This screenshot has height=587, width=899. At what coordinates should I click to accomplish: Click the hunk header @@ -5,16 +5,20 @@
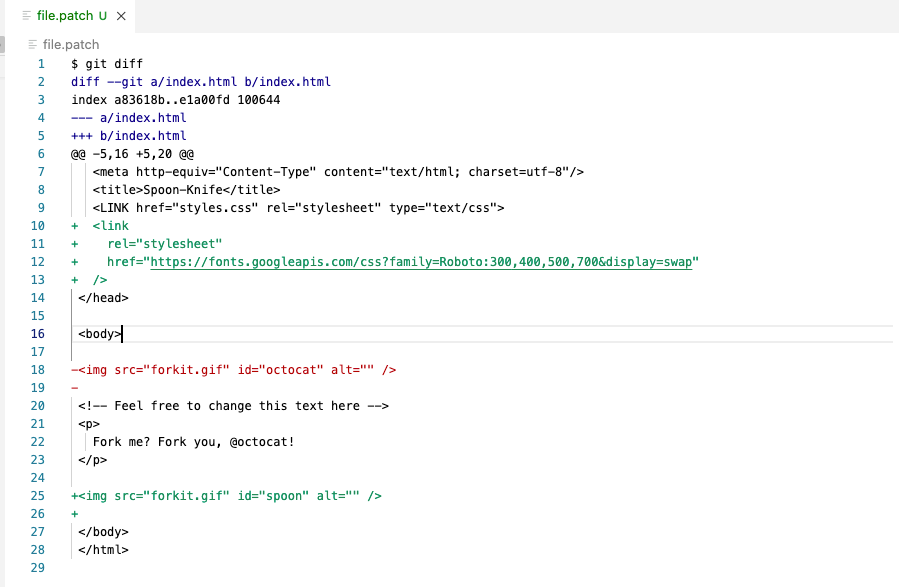pyautogui.click(x=132, y=154)
